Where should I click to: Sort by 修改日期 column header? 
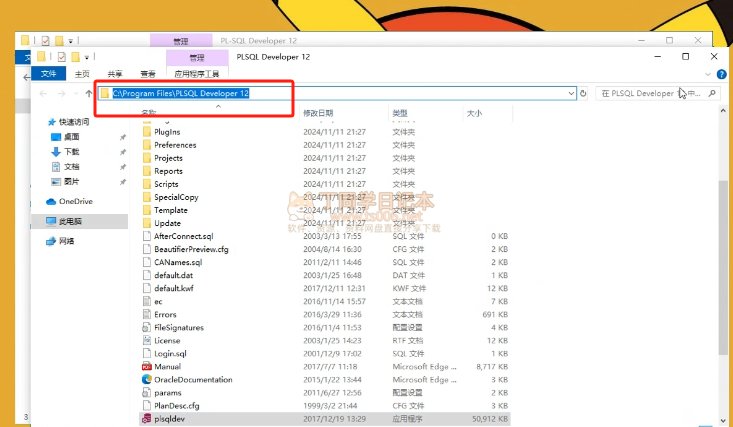(x=318, y=113)
